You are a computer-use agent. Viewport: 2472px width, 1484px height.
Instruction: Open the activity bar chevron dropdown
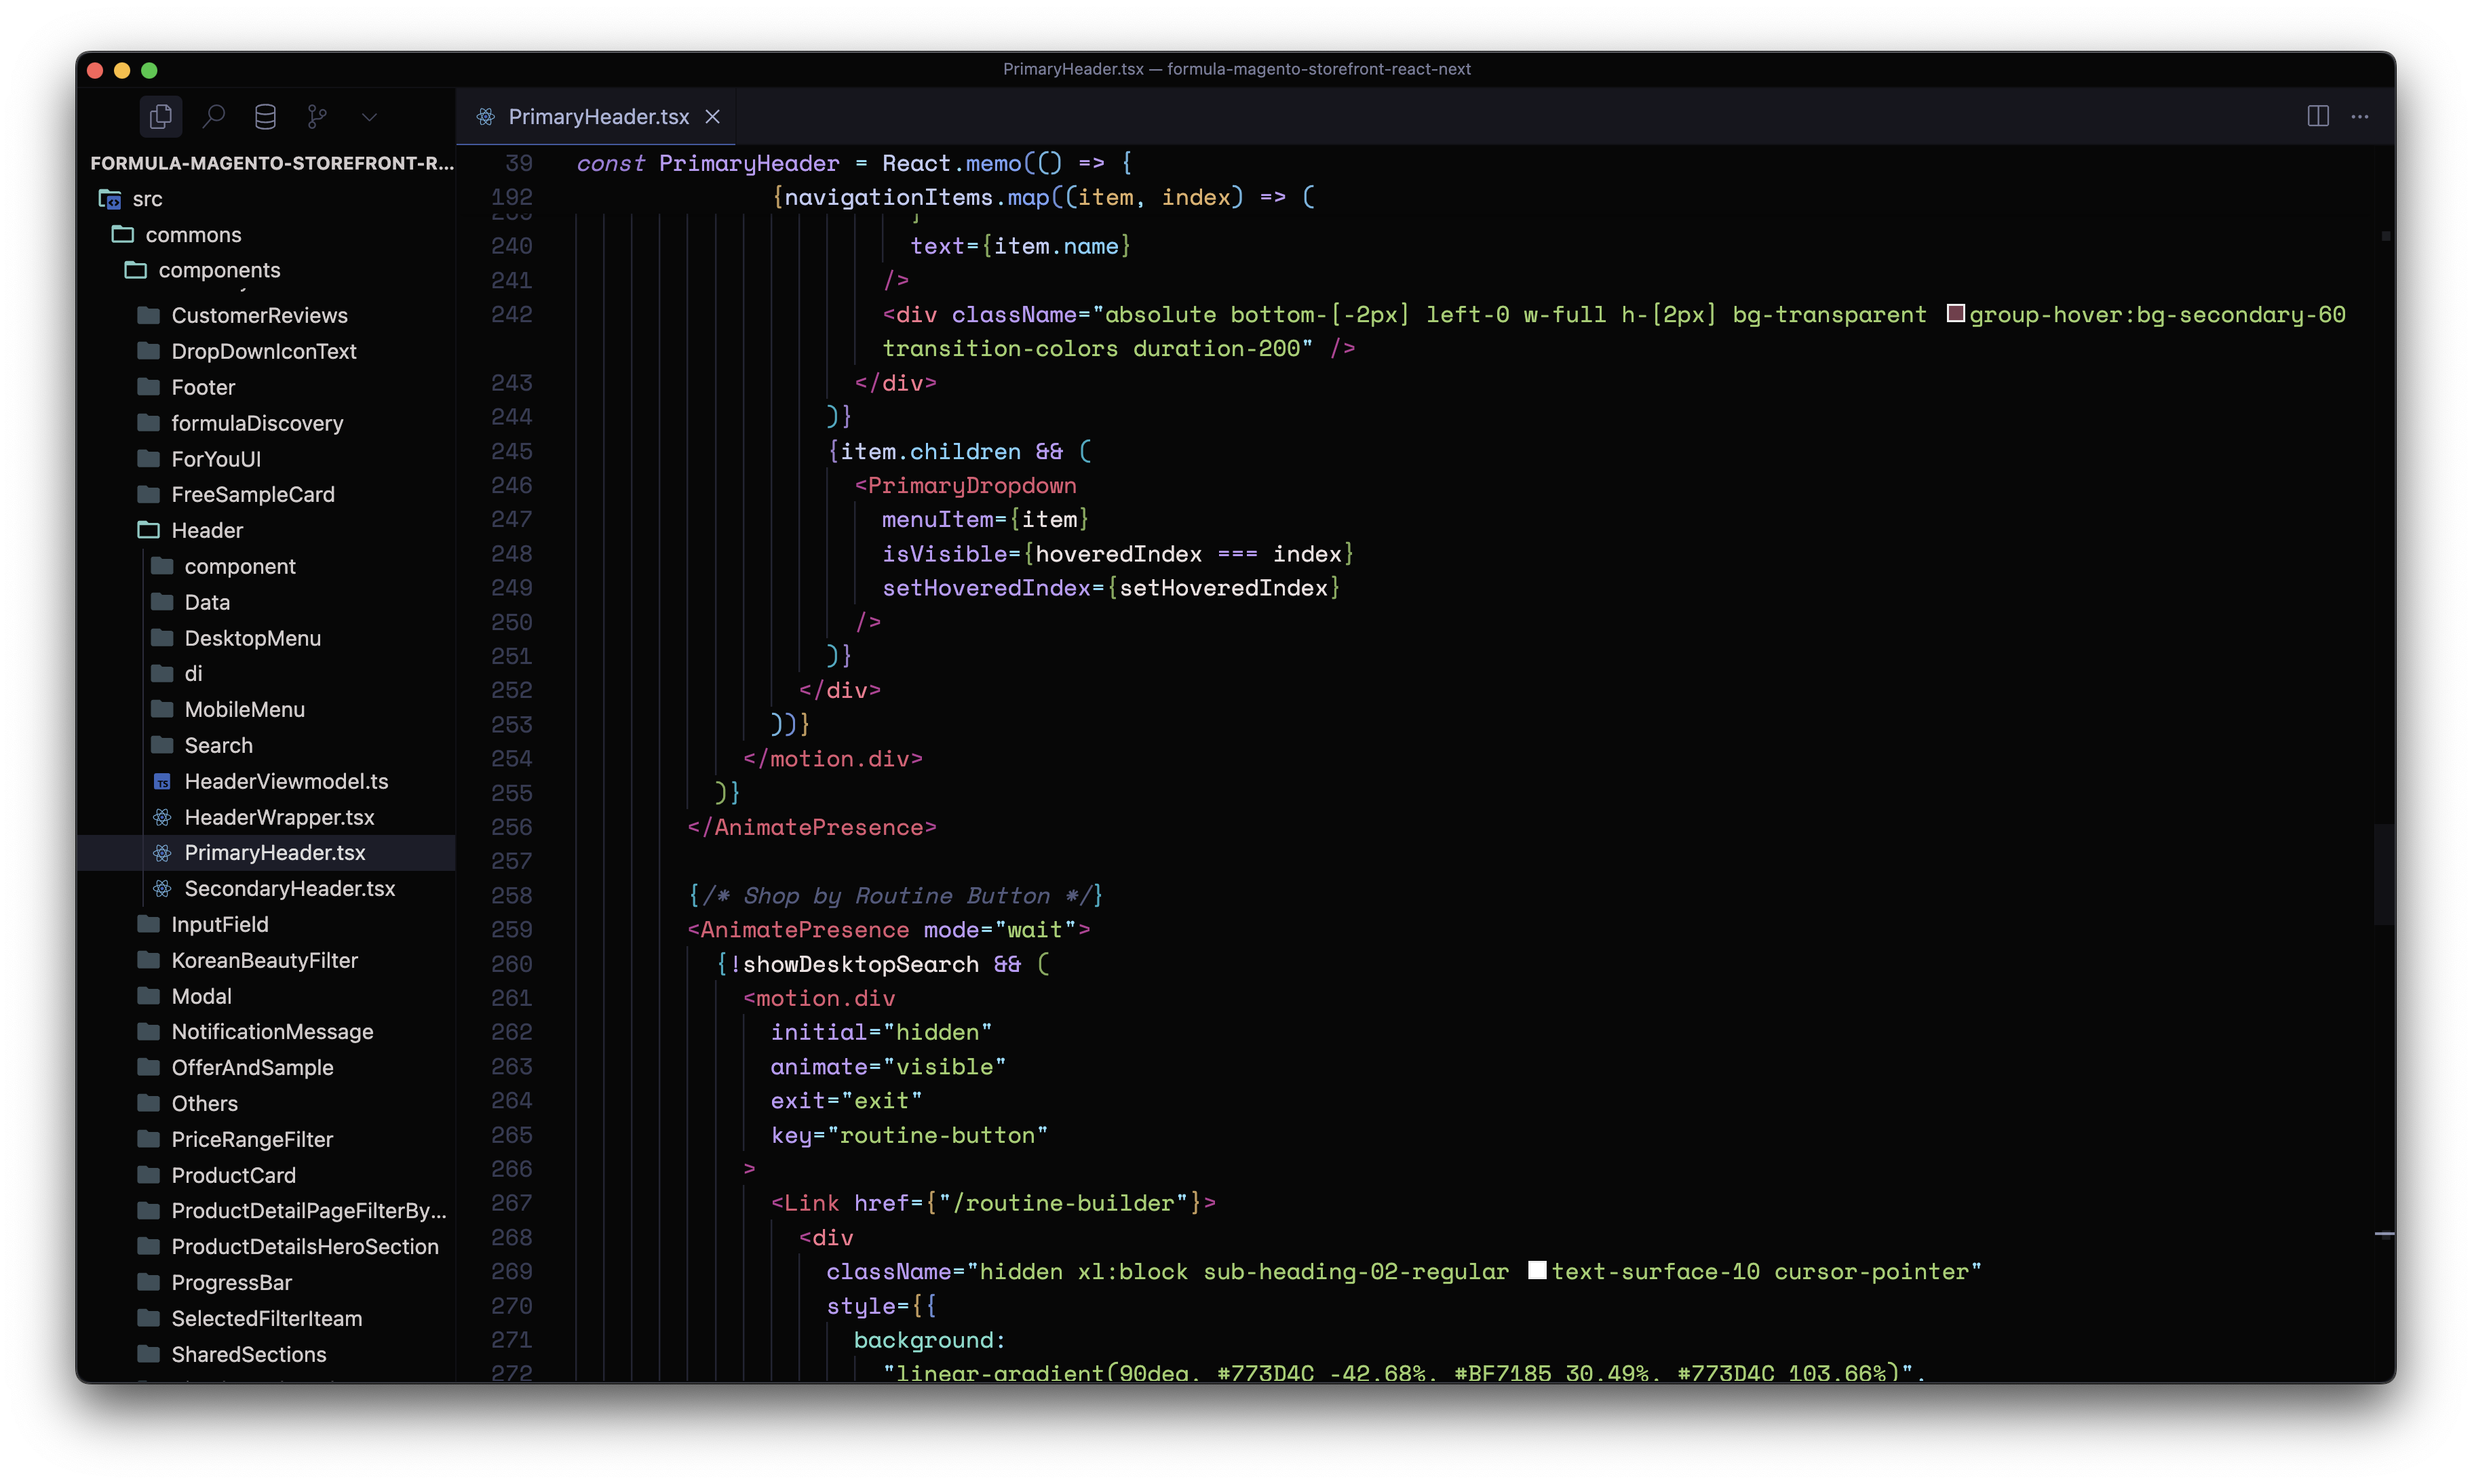(x=369, y=116)
